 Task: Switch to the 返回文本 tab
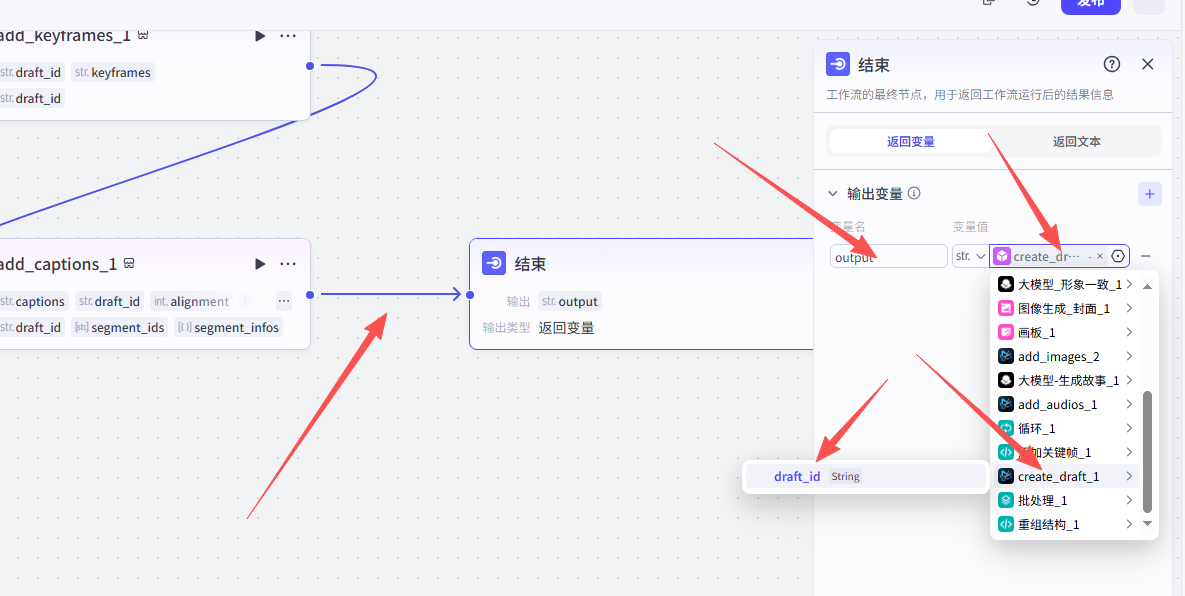[1076, 142]
